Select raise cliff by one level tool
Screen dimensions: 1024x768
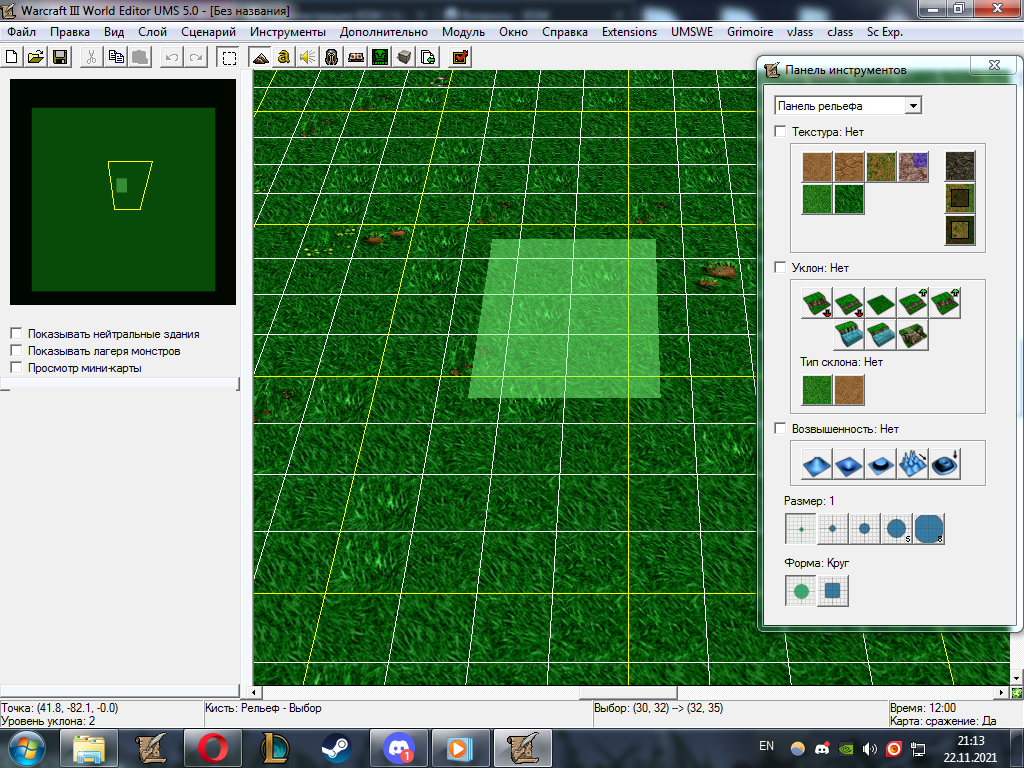[912, 303]
